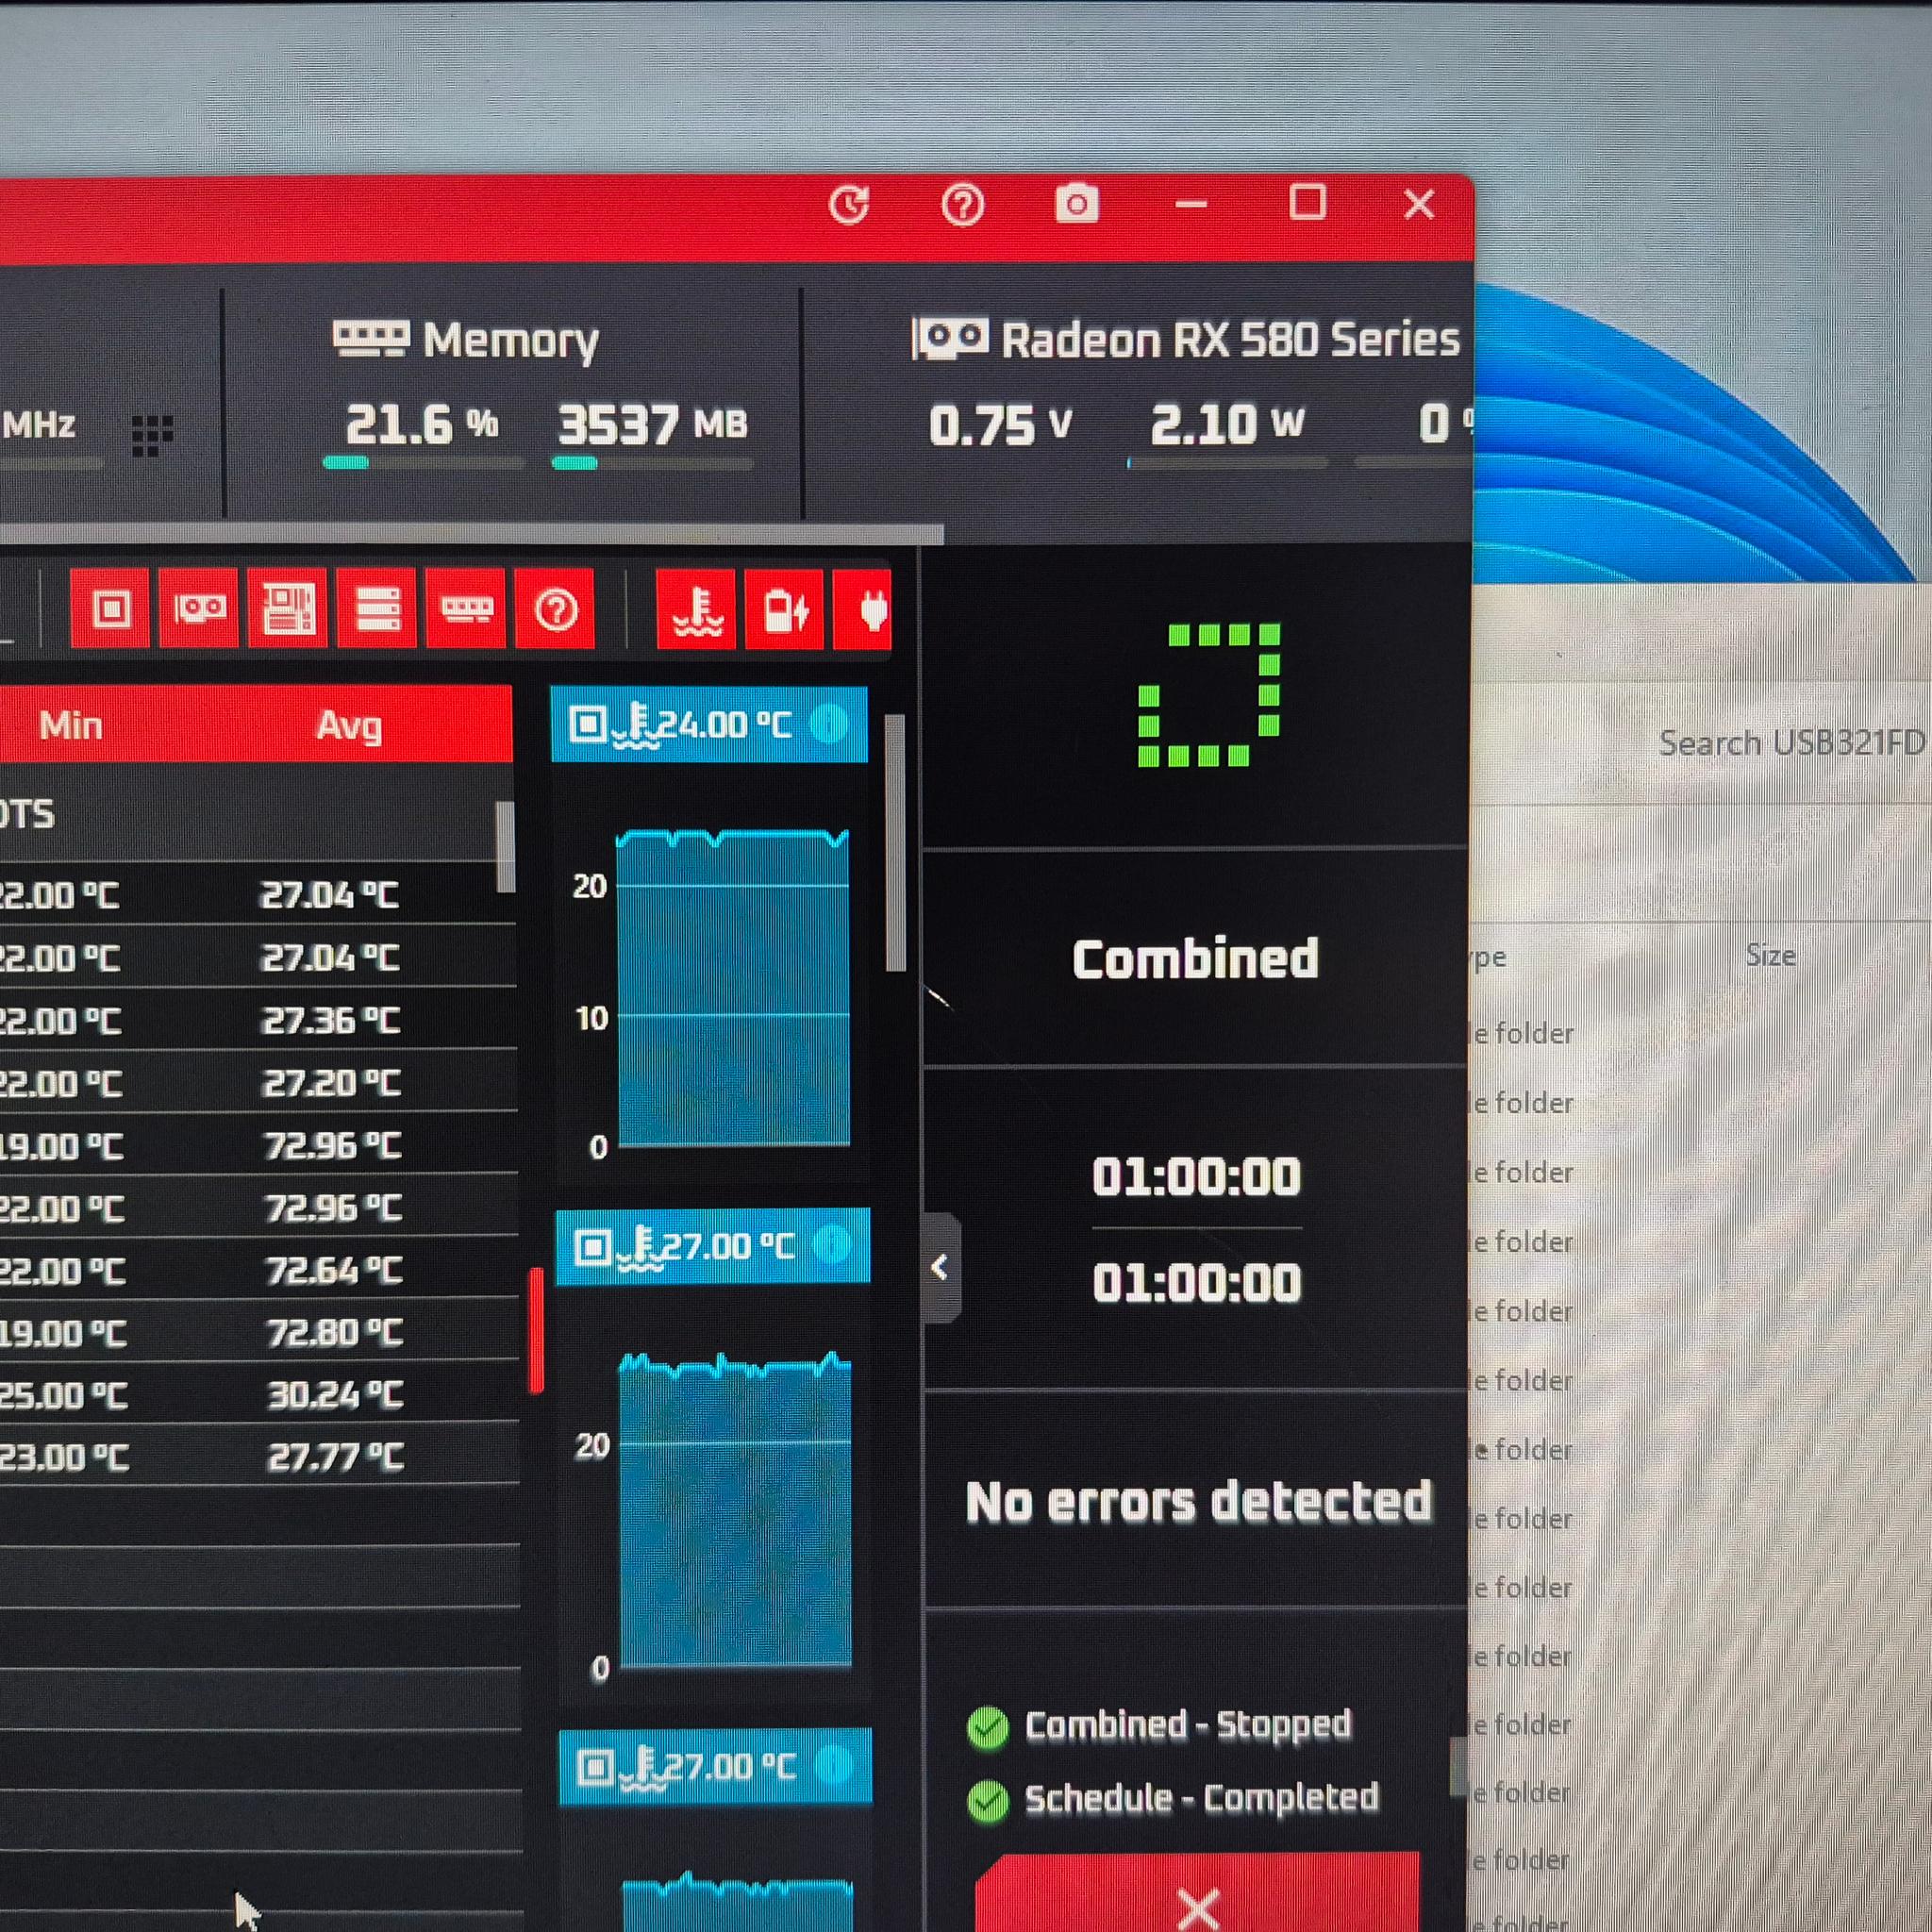Click the red X button below schedule status
This screenshot has width=1932, height=1932.
1197,1892
